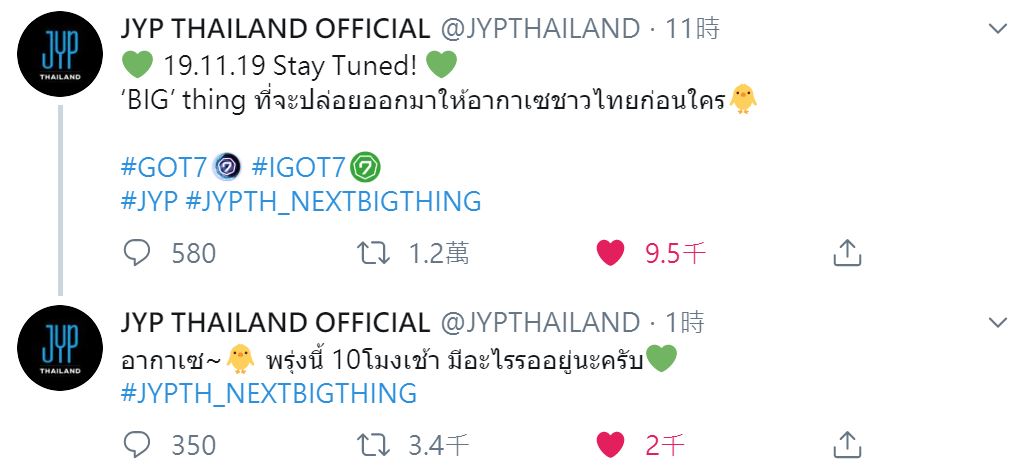The width and height of the screenshot is (1035, 474).
Task: Open reply on the tweet with 350 replies
Action: pos(137,446)
